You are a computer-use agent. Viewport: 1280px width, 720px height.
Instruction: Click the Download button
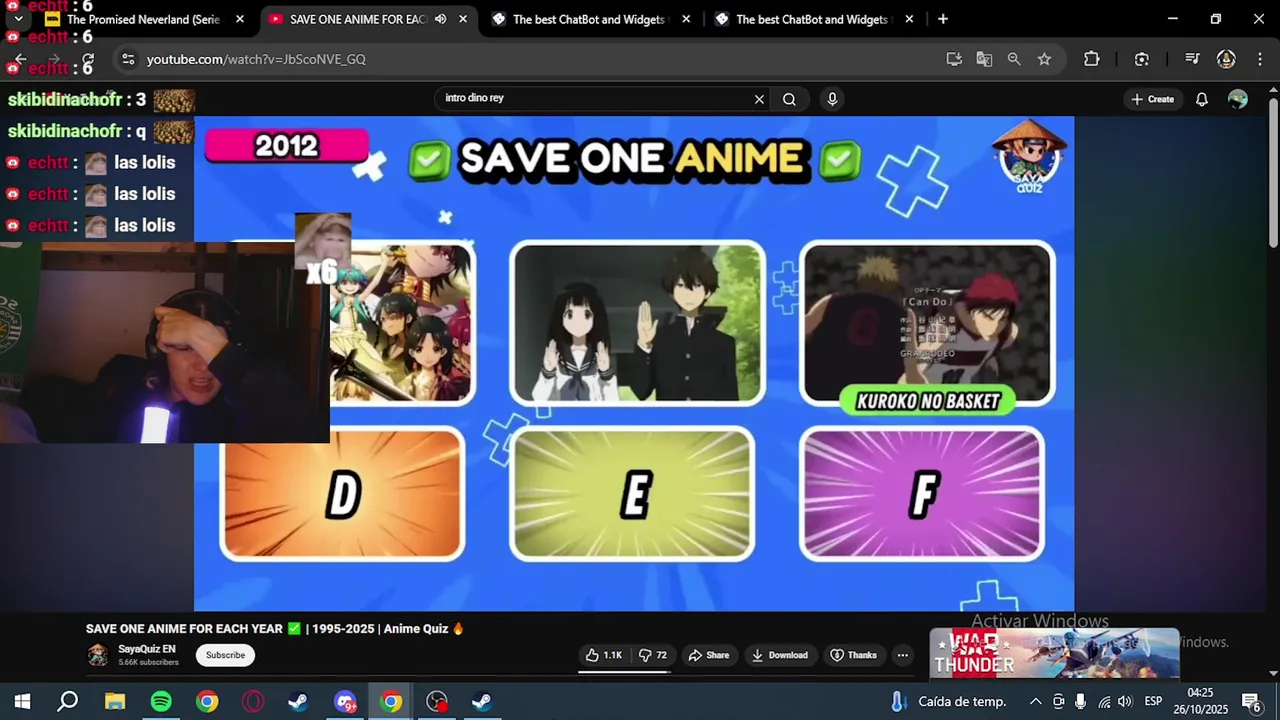(x=779, y=655)
